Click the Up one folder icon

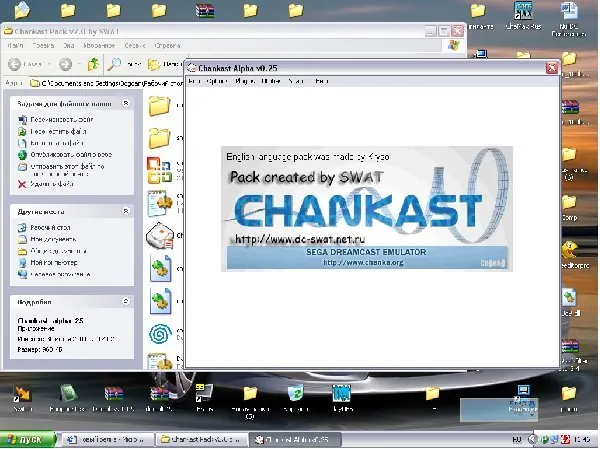[x=93, y=64]
